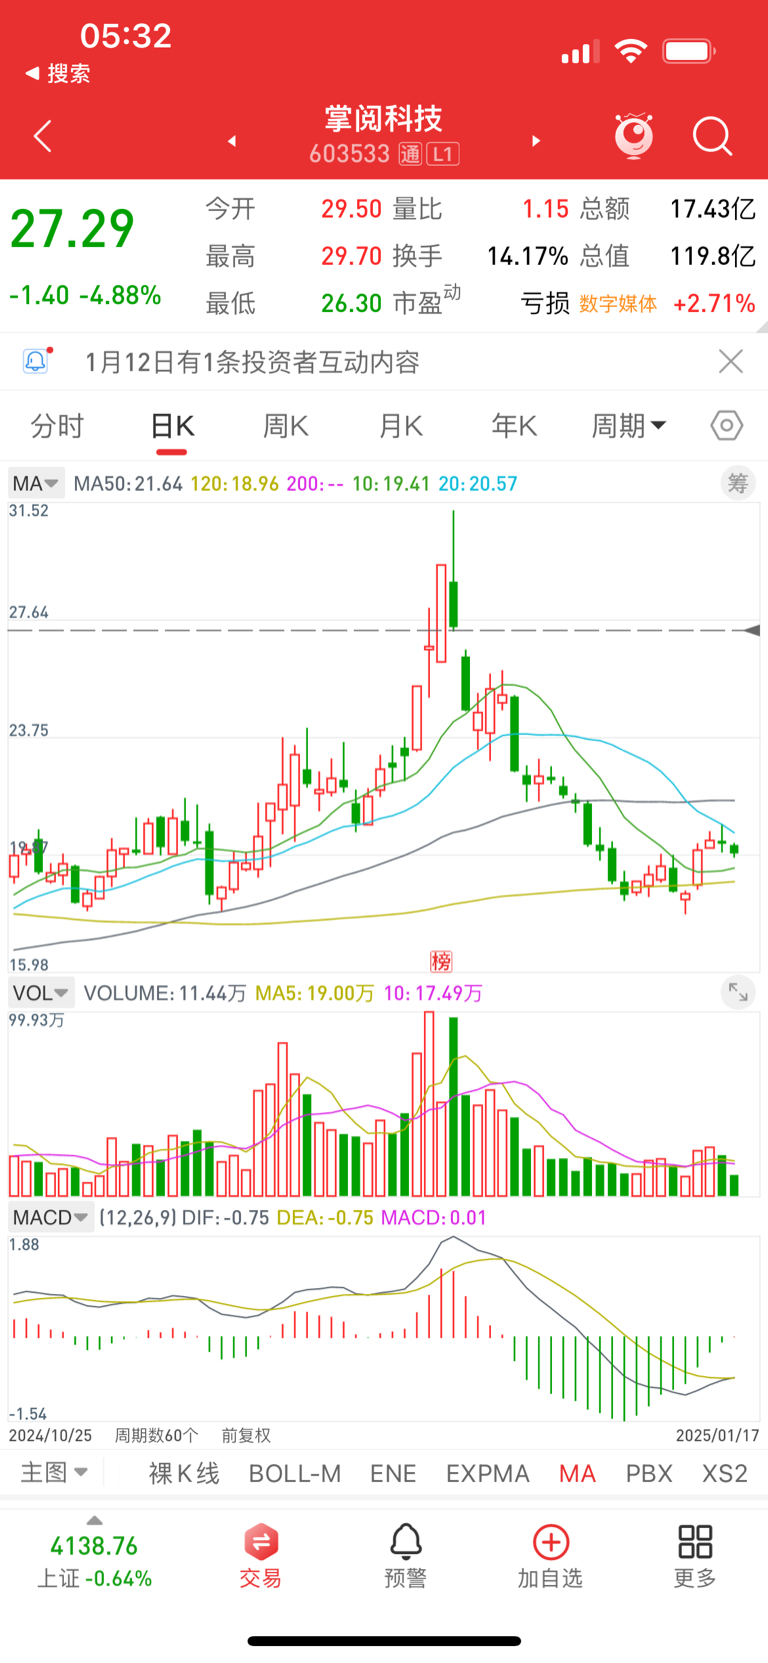768x1663 pixels.
Task: Open the MACD indicator dropdown
Action: pos(51,1218)
